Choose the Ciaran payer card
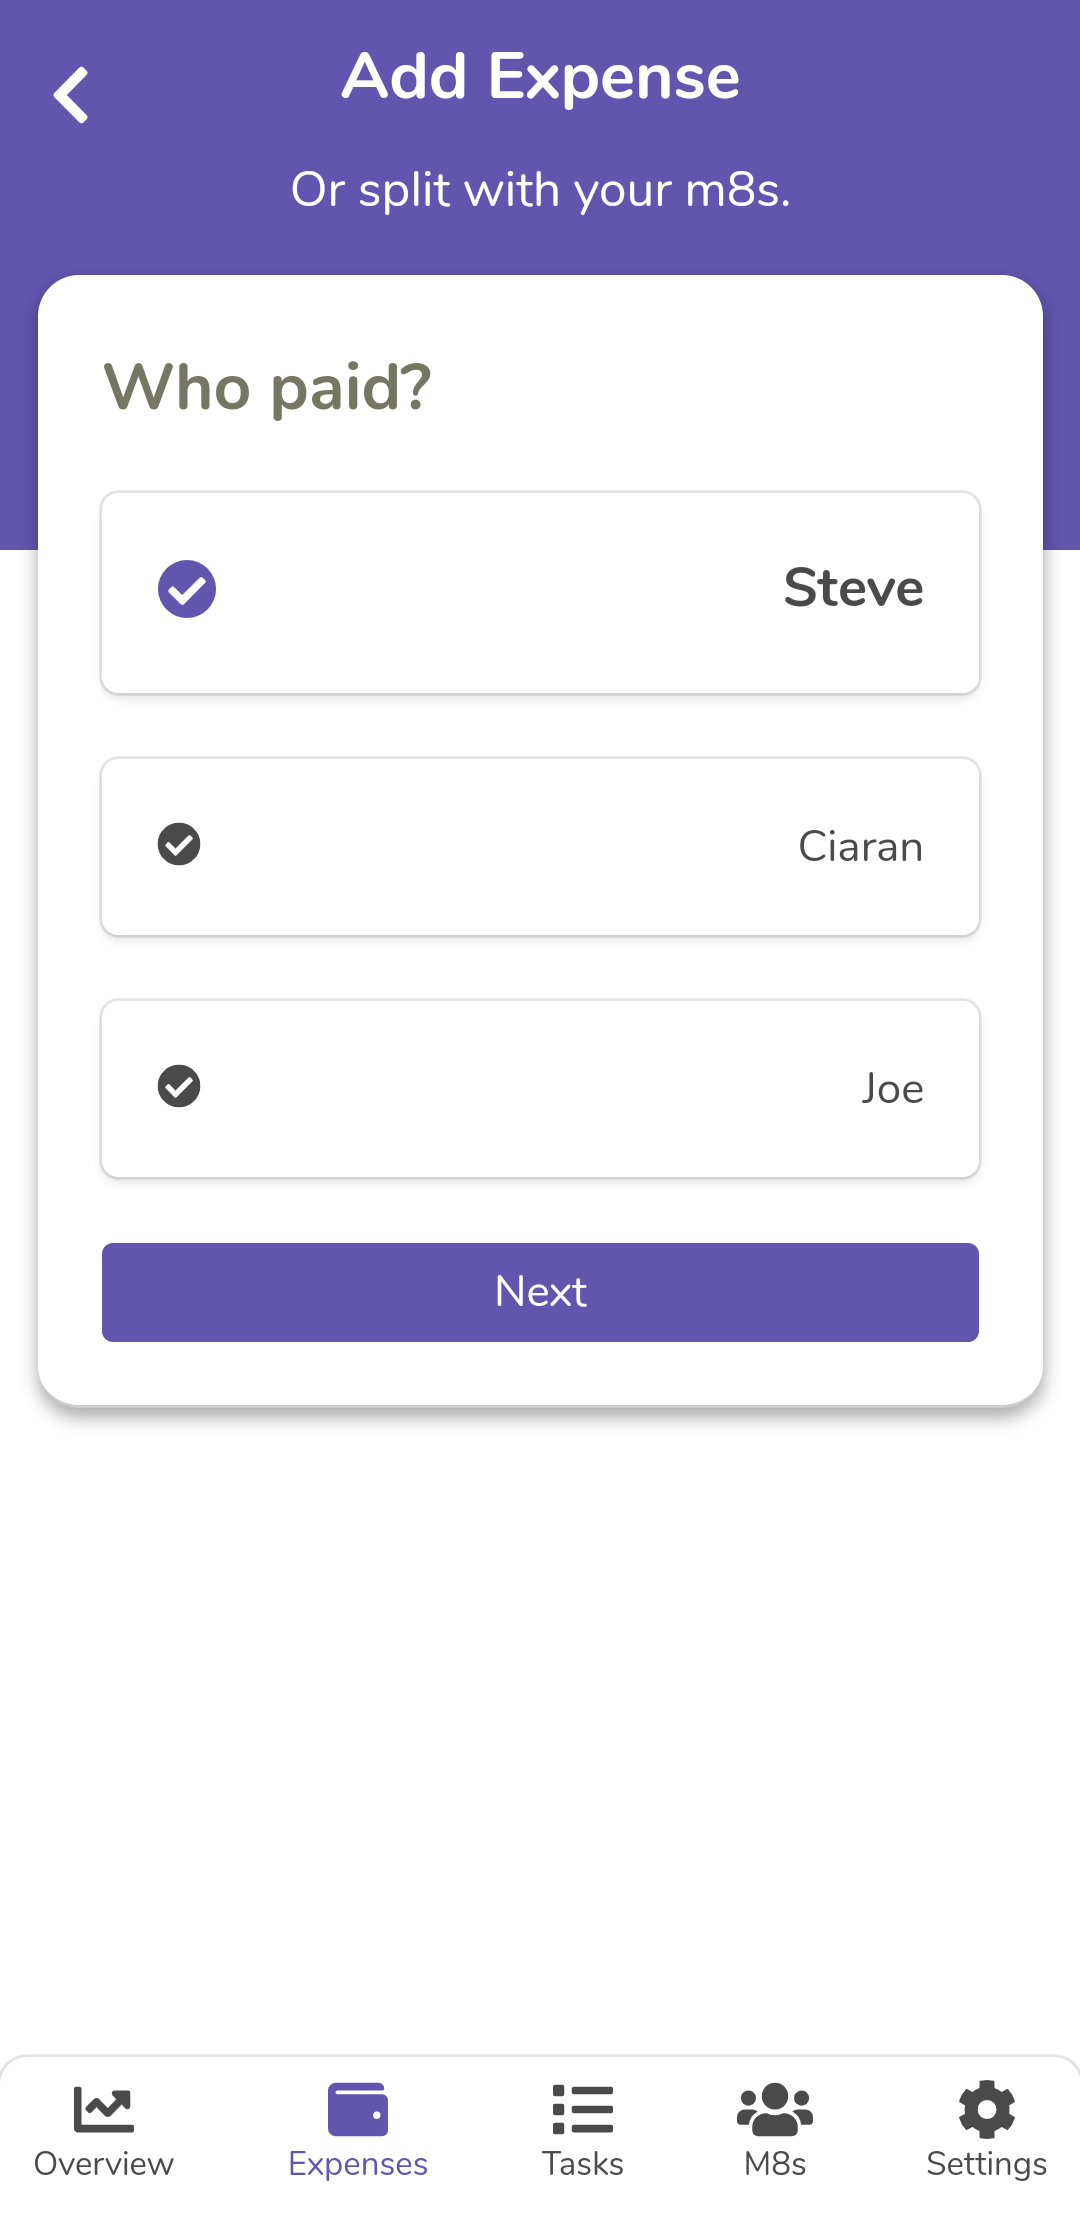The height and width of the screenshot is (2220, 1080). coord(540,847)
